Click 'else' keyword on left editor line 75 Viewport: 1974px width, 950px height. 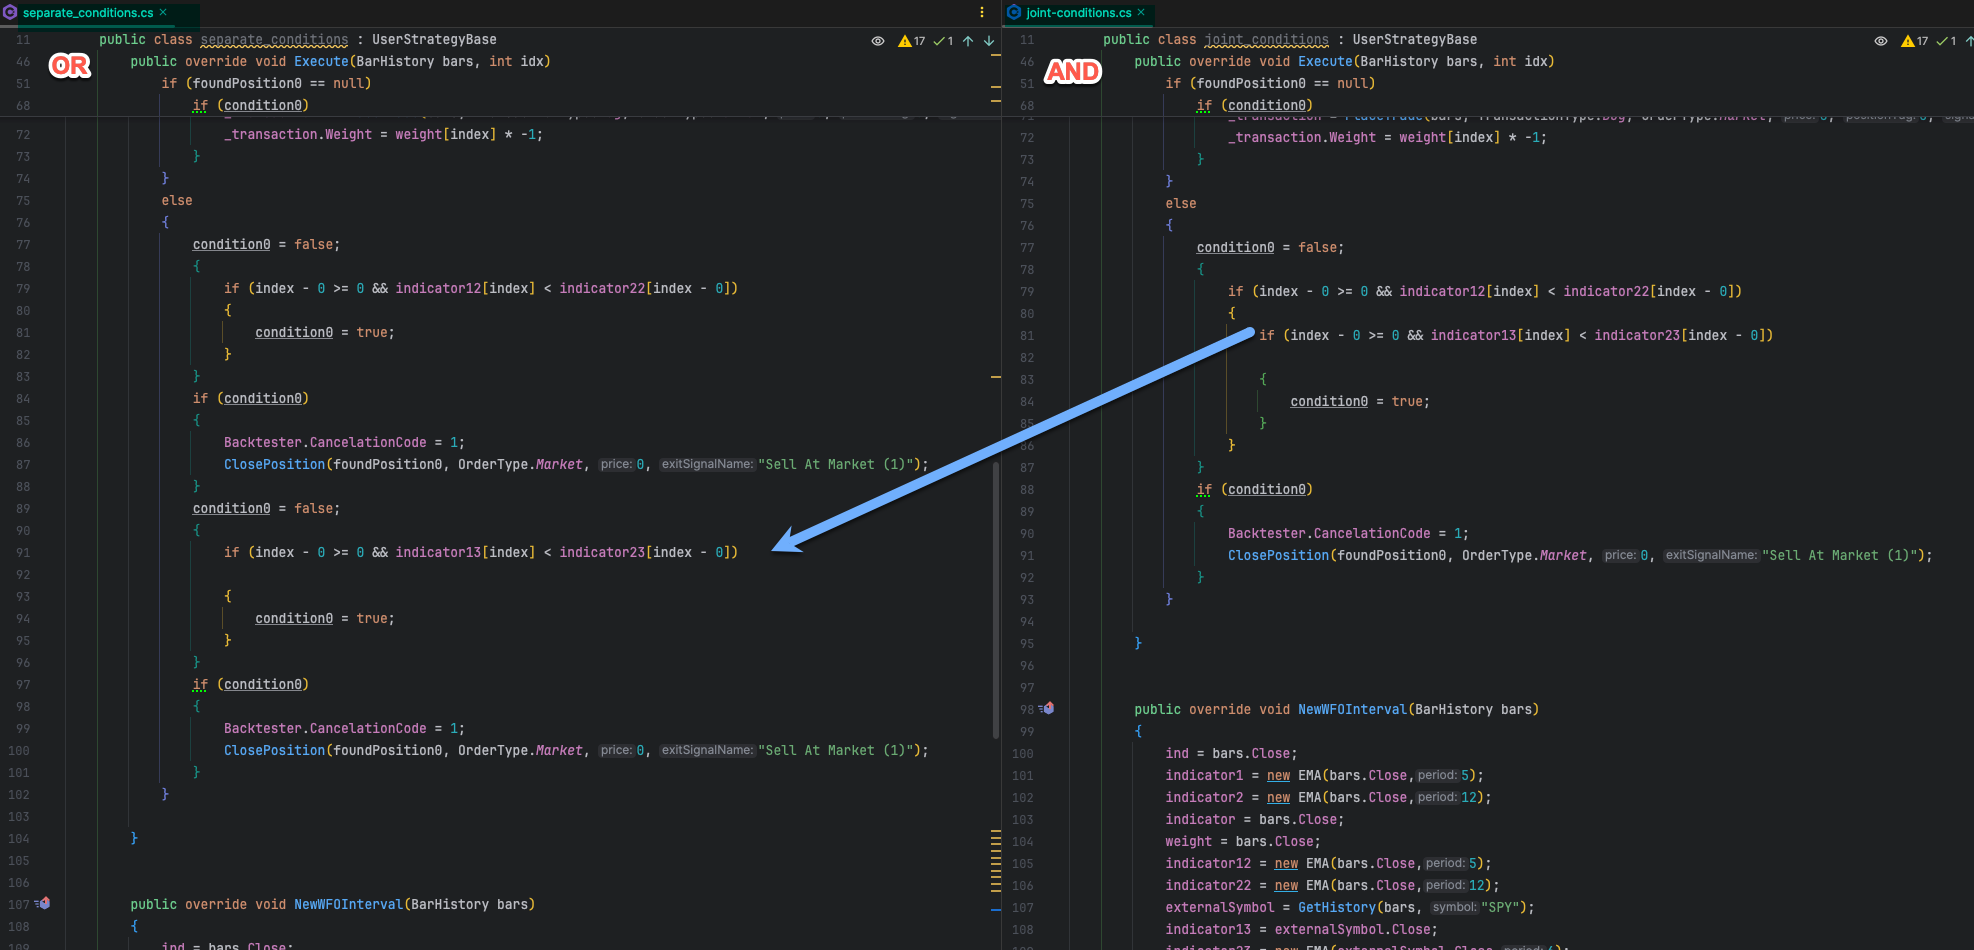pos(177,200)
